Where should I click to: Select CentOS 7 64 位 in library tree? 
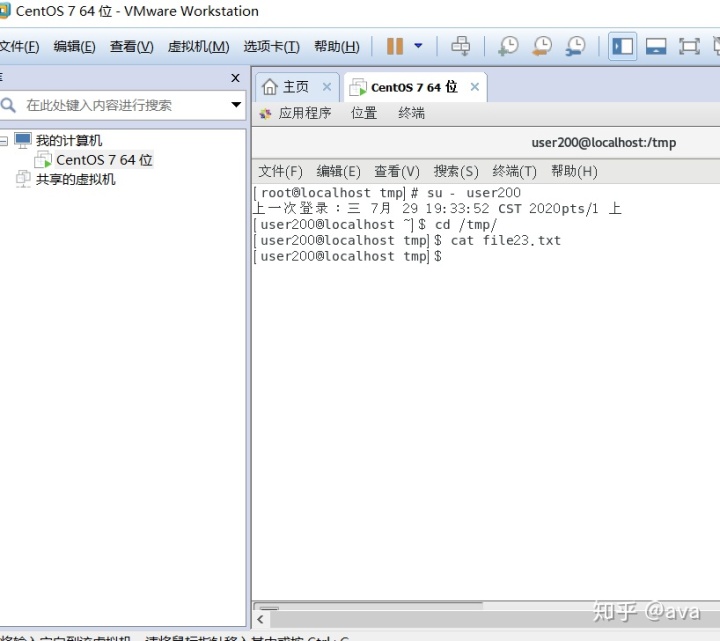(104, 160)
